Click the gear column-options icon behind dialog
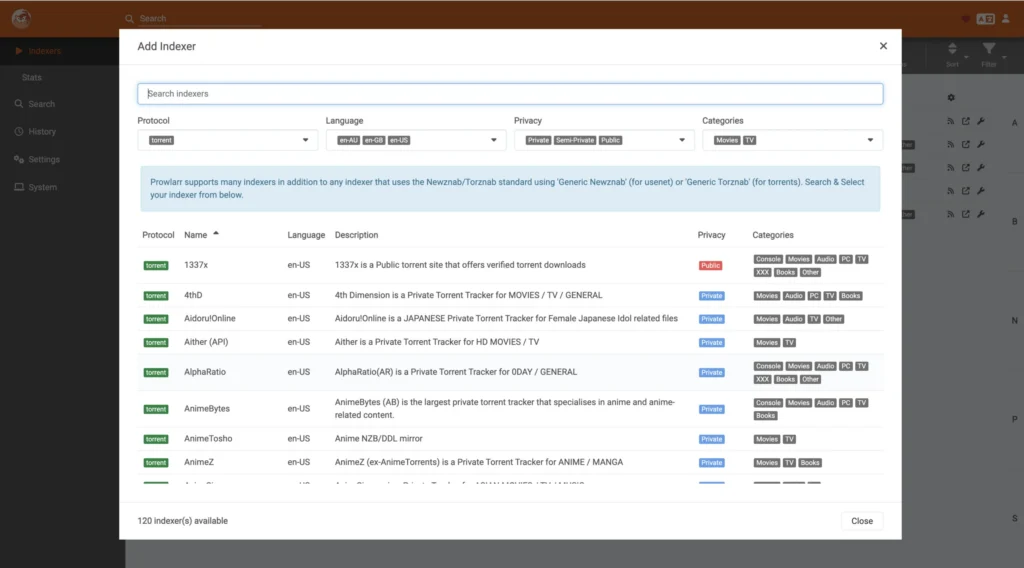1024x568 pixels. click(951, 97)
